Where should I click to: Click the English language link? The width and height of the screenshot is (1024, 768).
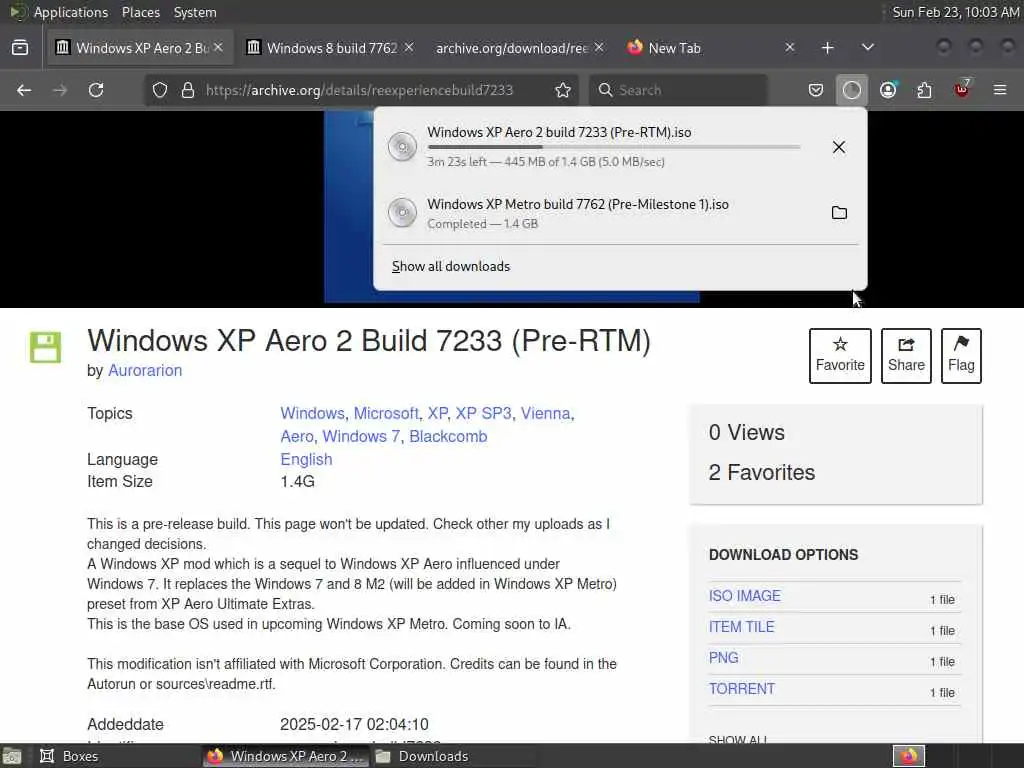pos(306,459)
